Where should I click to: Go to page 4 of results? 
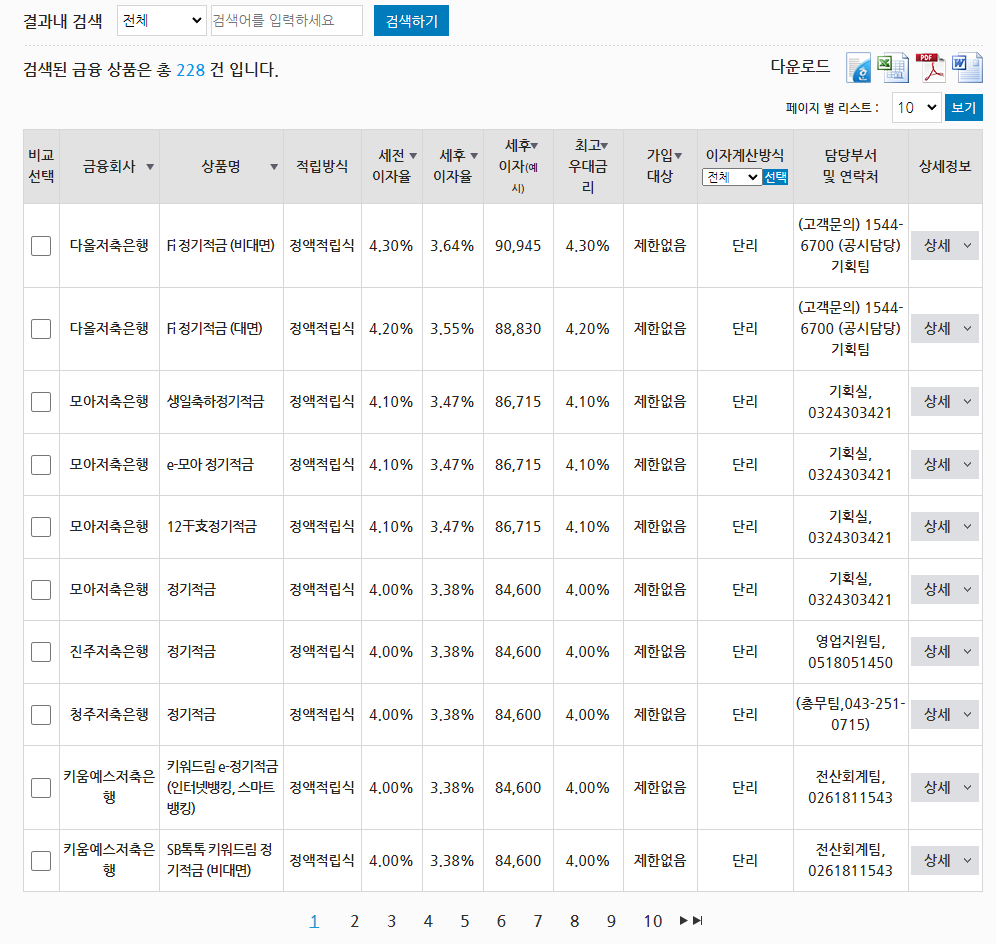point(428,921)
